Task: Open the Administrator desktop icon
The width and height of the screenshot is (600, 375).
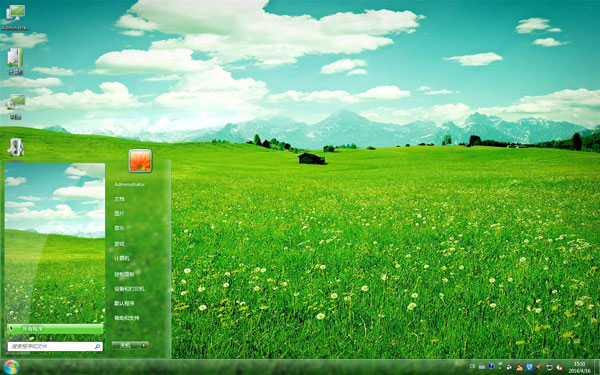Action: [x=15, y=17]
